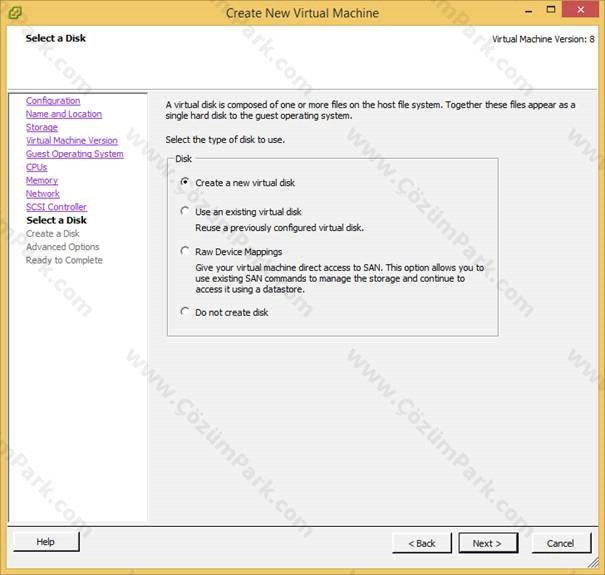This screenshot has width=605, height=575.
Task: Click the Advanced Options step text
Action: point(63,247)
